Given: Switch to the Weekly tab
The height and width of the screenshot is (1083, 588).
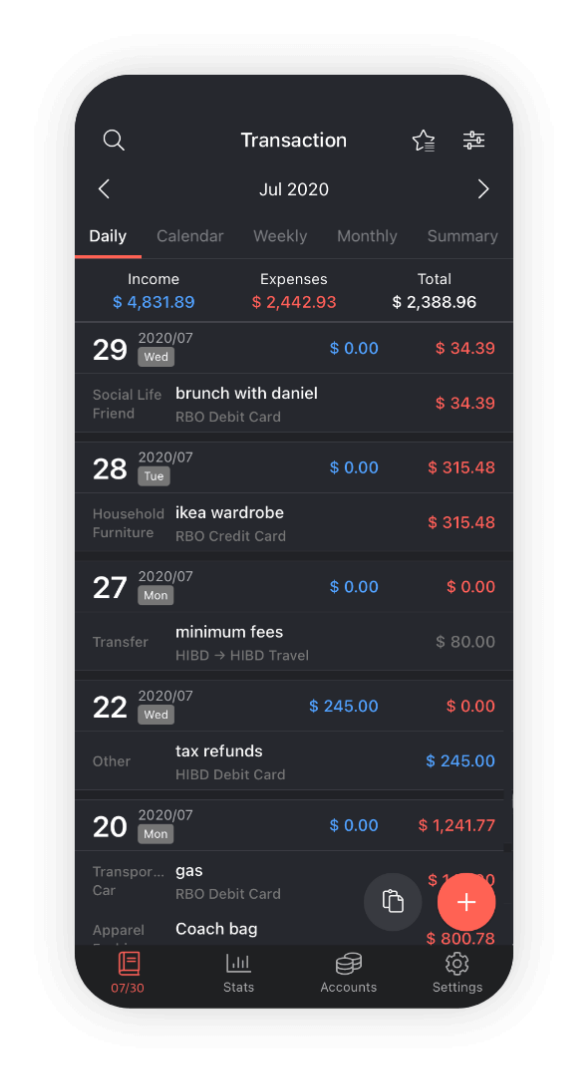Looking at the screenshot, I should (280, 236).
